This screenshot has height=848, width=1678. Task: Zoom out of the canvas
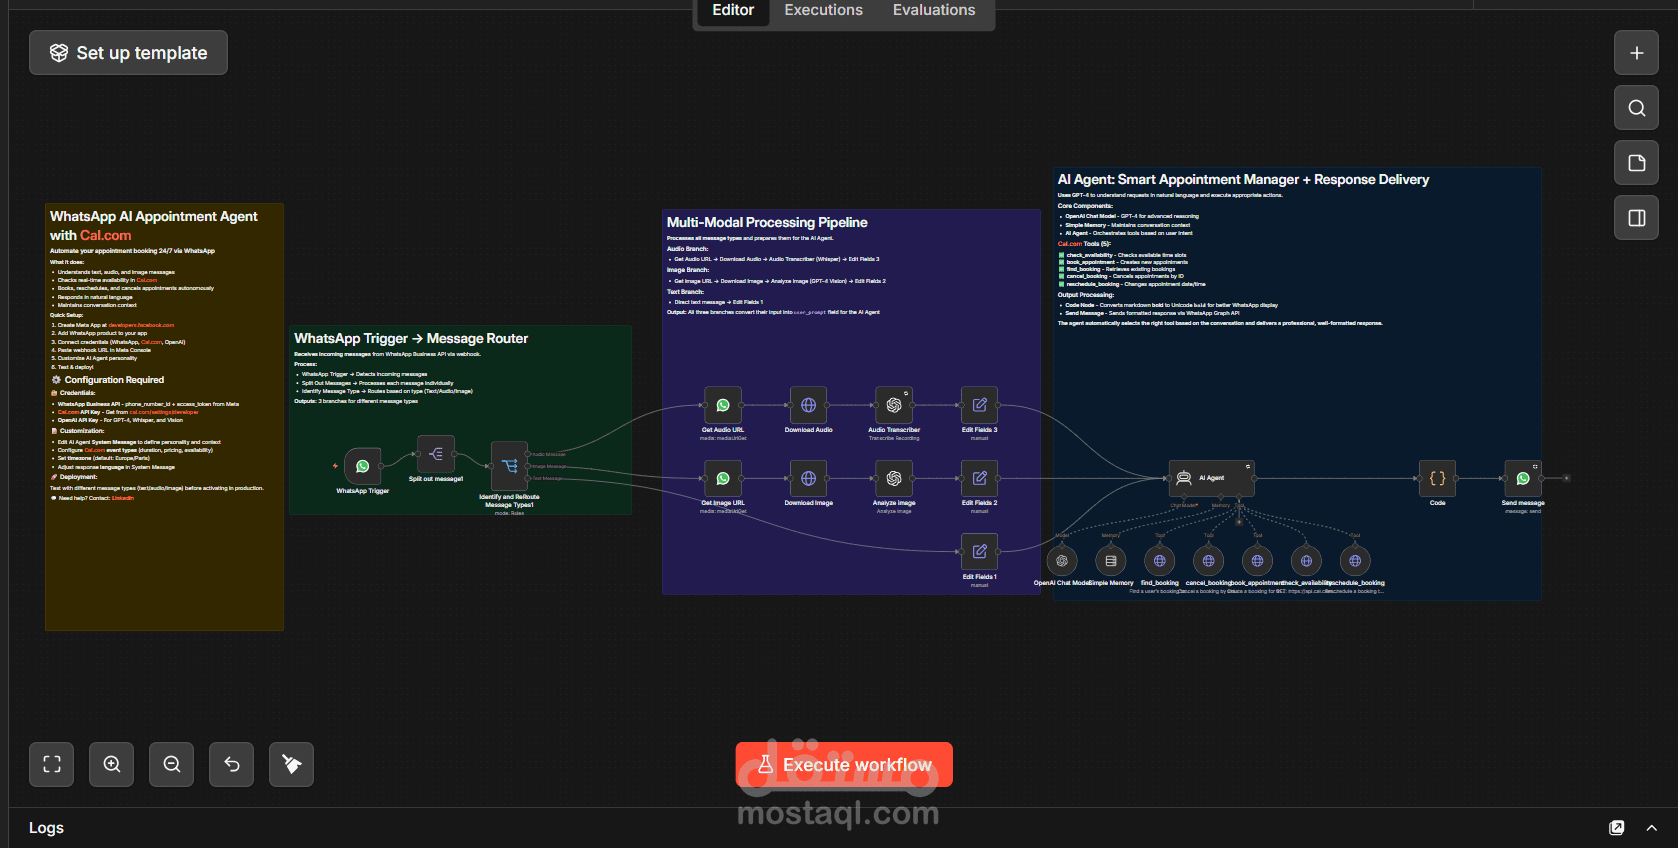tap(172, 765)
